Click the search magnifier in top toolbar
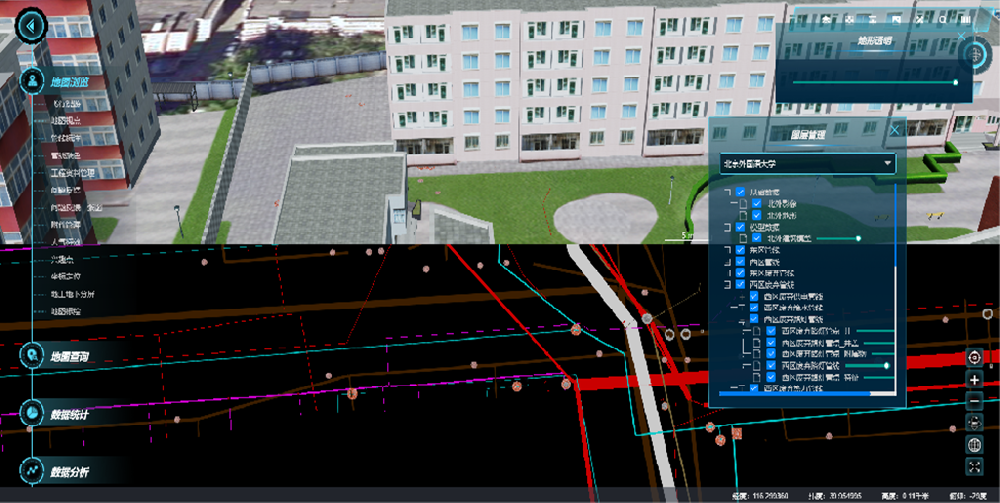This screenshot has height=503, width=1000. coord(944,19)
